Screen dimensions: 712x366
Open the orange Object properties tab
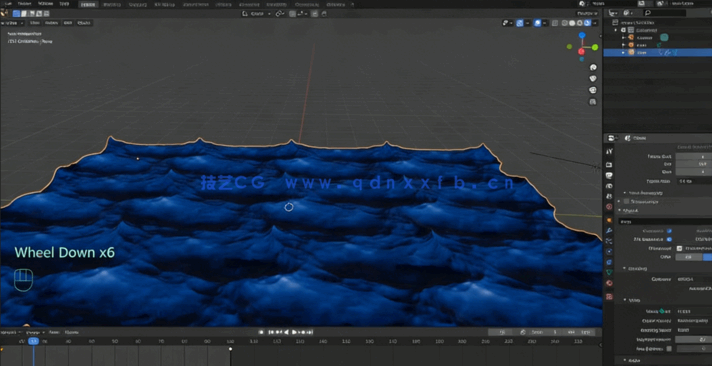click(x=609, y=220)
